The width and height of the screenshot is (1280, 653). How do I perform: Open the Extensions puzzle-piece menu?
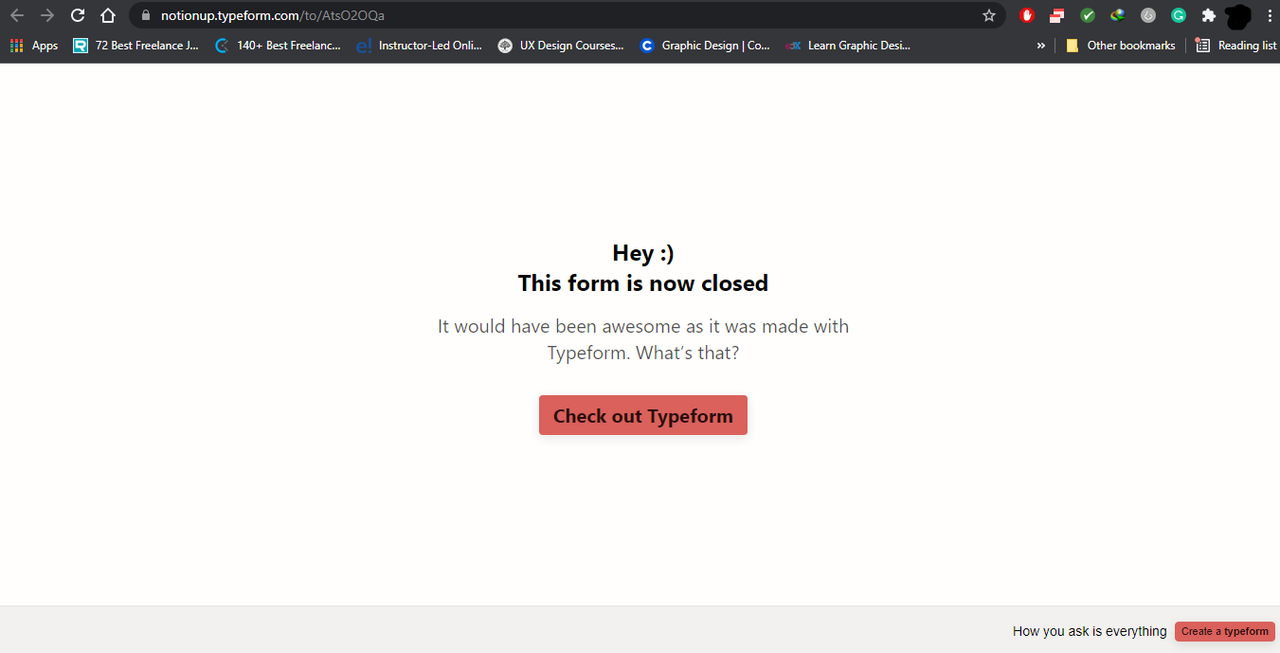pyautogui.click(x=1209, y=15)
